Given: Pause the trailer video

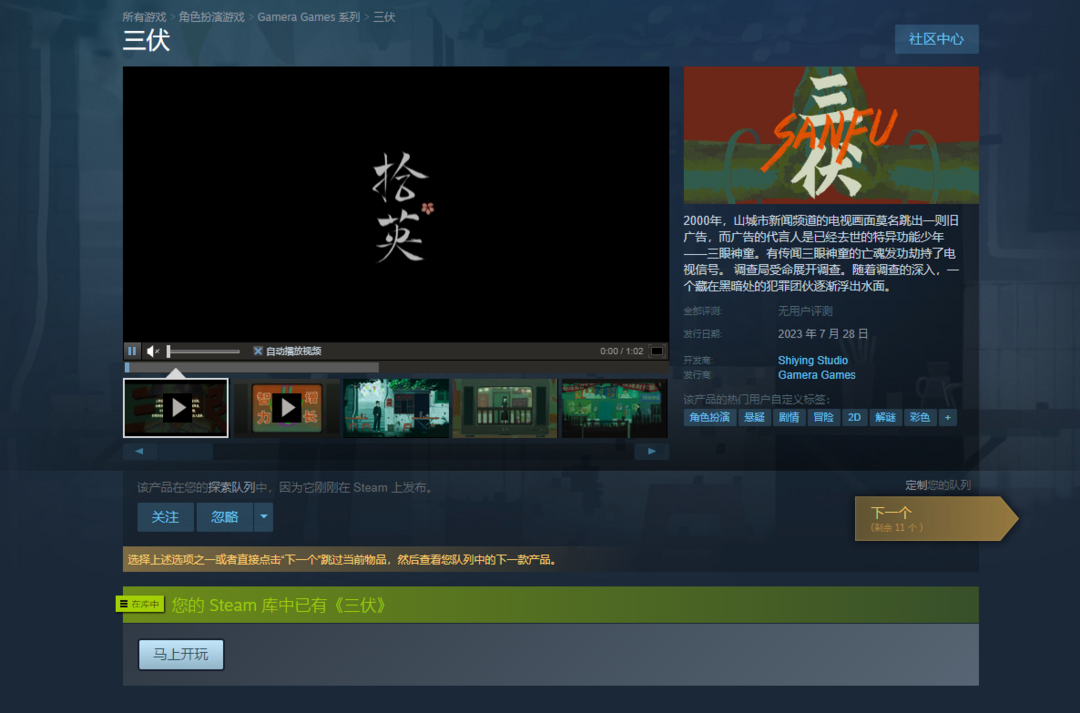Looking at the screenshot, I should (132, 351).
